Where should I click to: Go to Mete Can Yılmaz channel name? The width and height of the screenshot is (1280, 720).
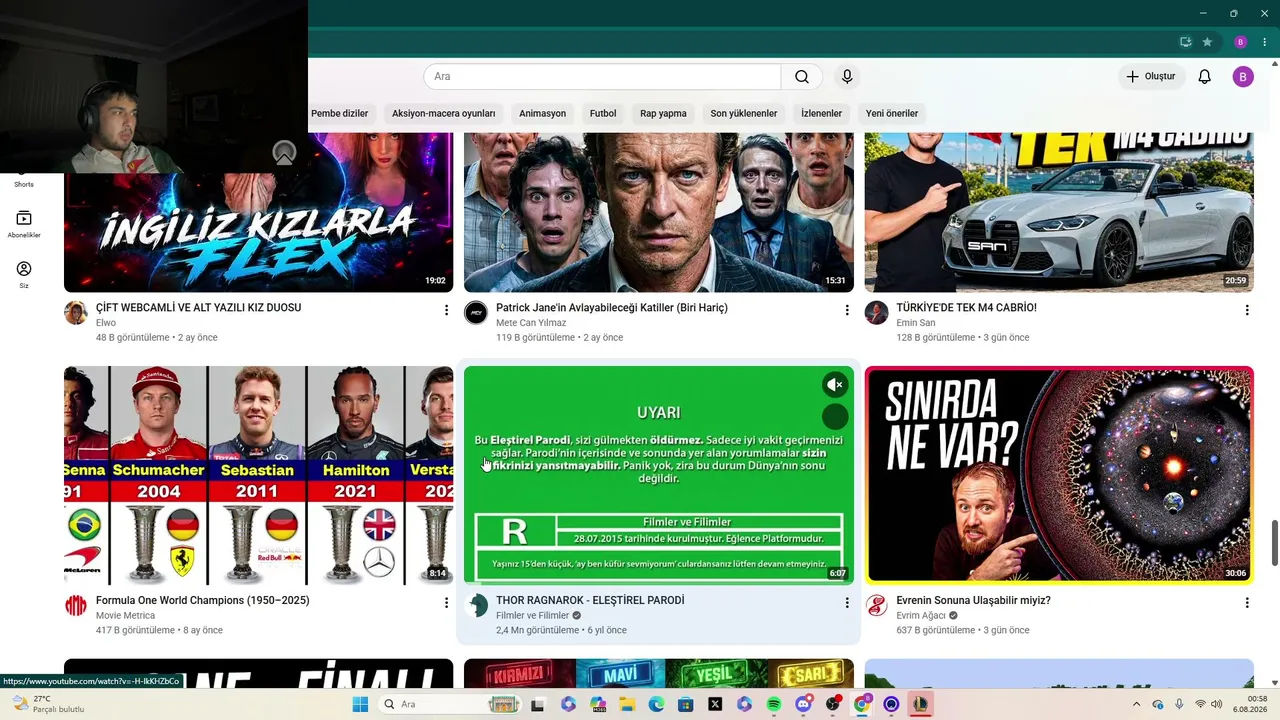(531, 323)
